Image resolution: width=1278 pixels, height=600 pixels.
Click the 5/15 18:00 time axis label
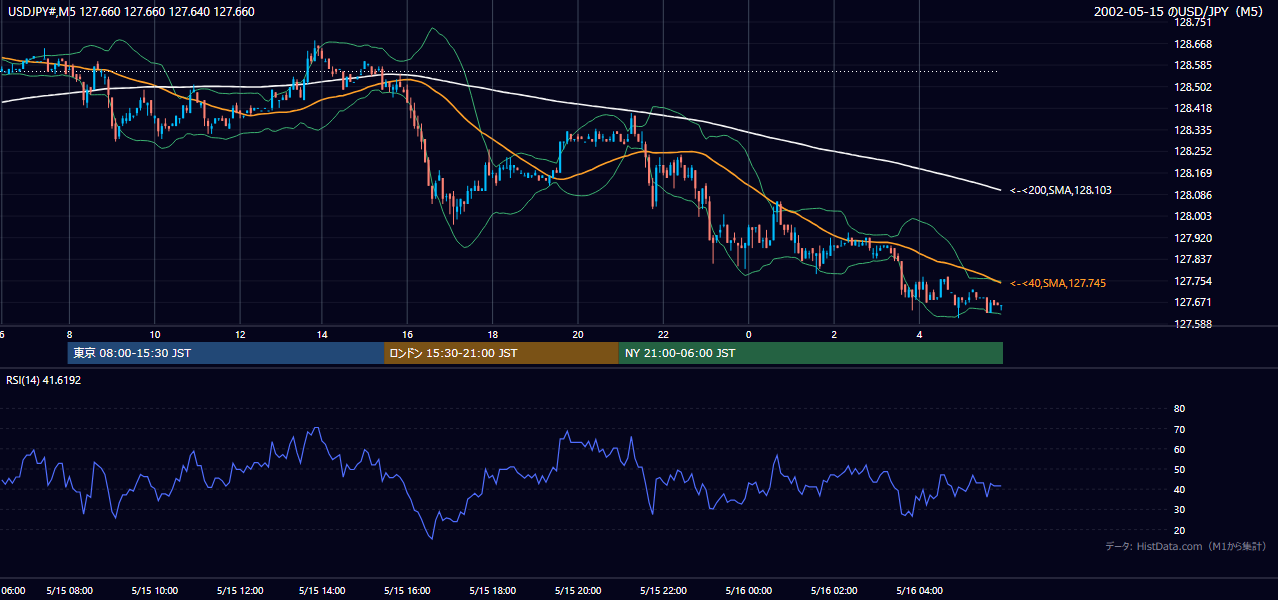[493, 590]
